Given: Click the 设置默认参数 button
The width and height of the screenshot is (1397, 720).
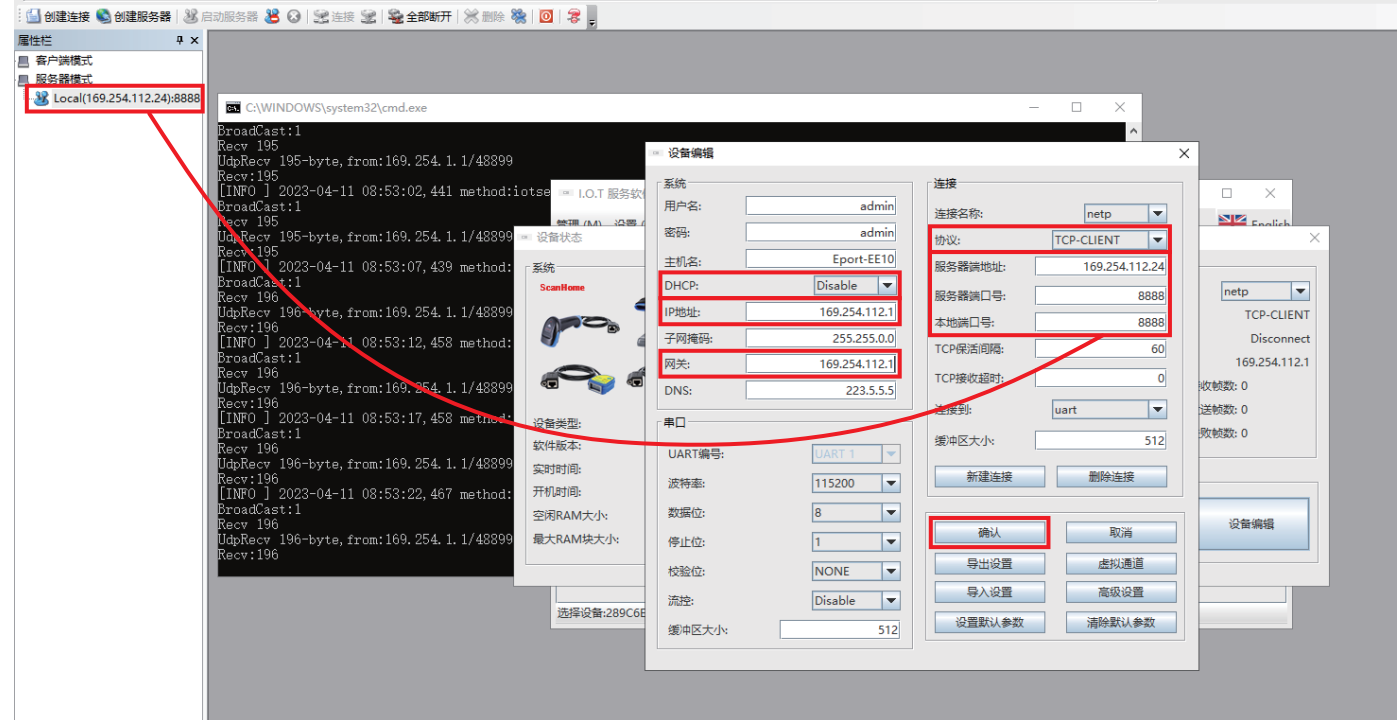Looking at the screenshot, I should tap(989, 622).
